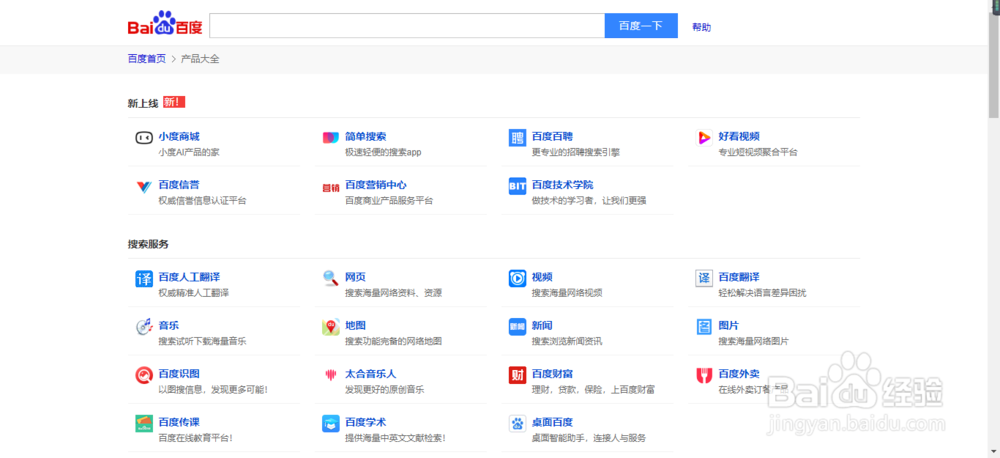This screenshot has height=458, width=1000.
Task: Open the 网页 search link
Action: click(355, 277)
